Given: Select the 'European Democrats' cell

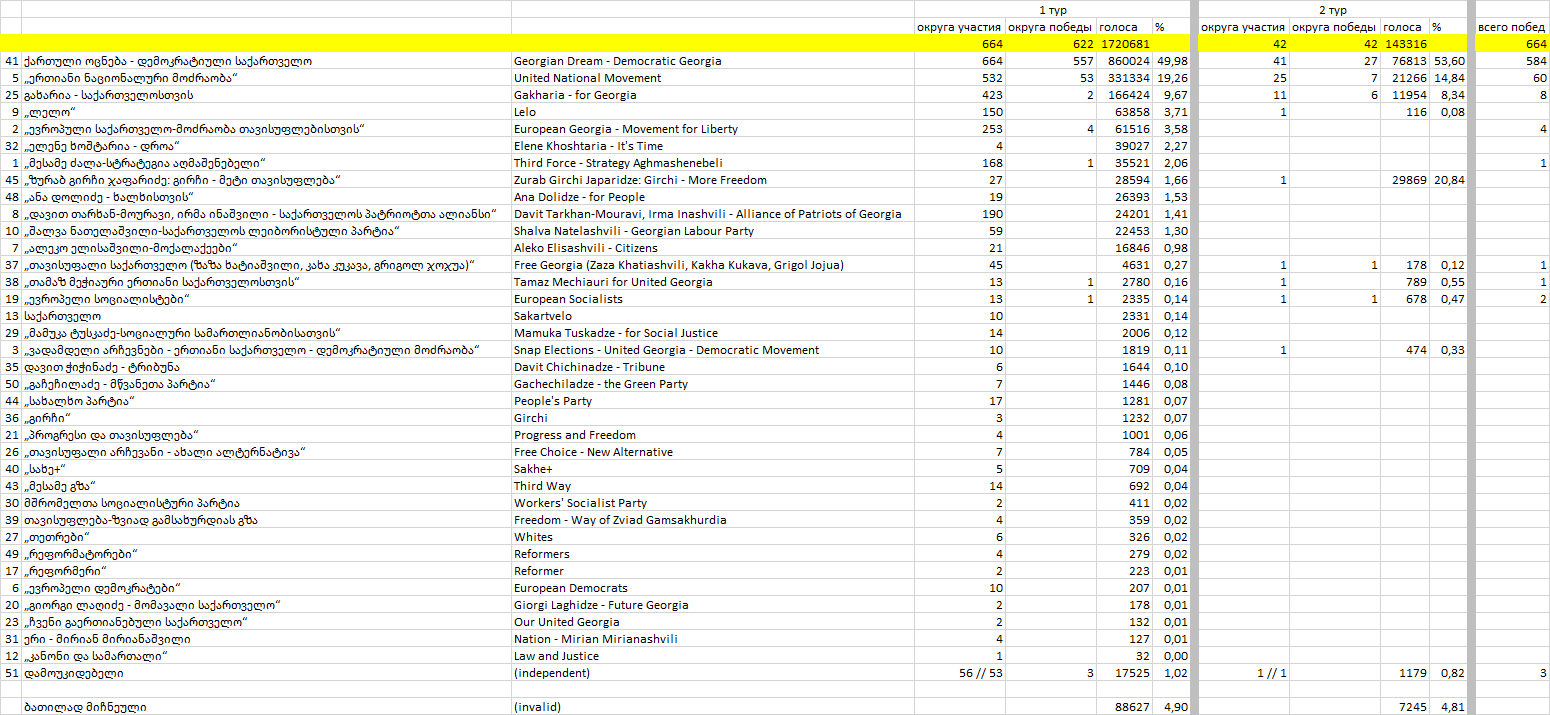Looking at the screenshot, I should click(713, 588).
